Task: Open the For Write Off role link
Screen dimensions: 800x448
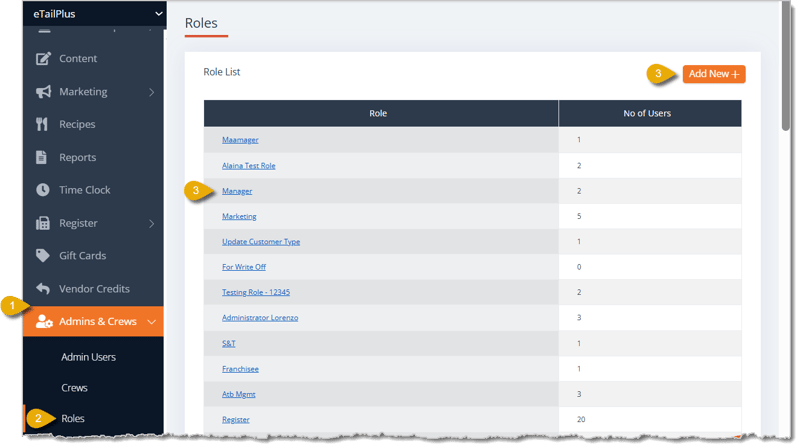Action: 244,267
